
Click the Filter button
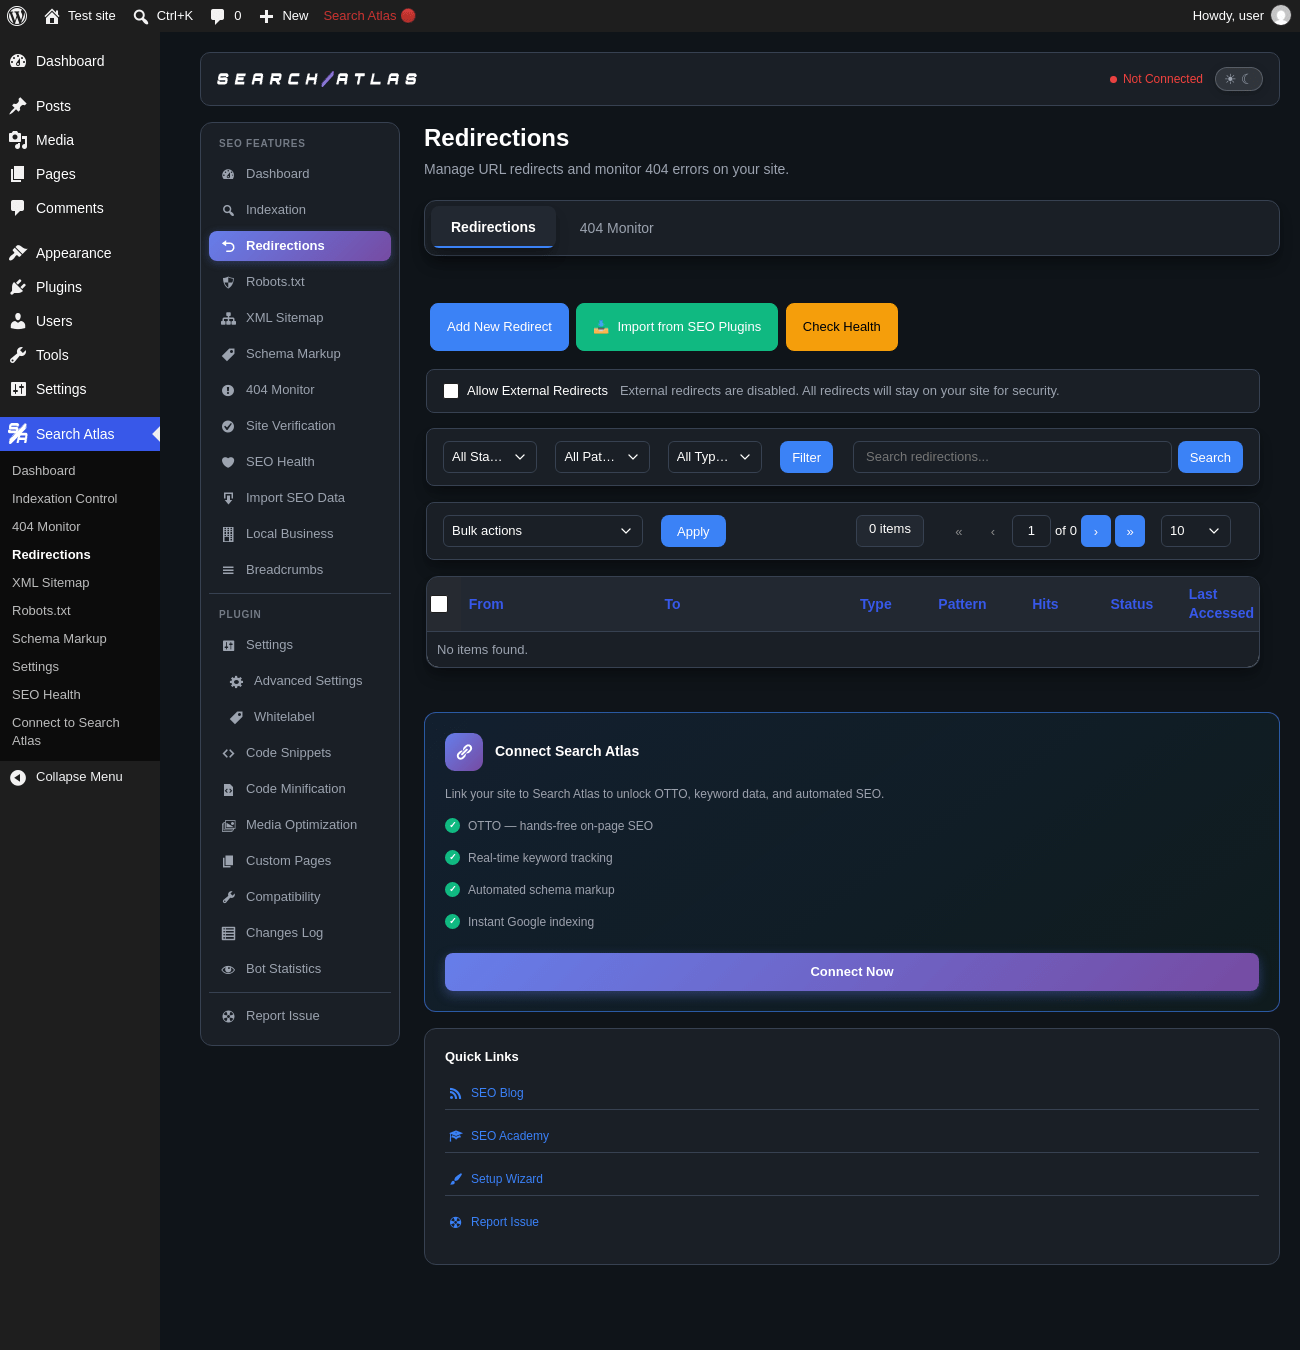[806, 457]
